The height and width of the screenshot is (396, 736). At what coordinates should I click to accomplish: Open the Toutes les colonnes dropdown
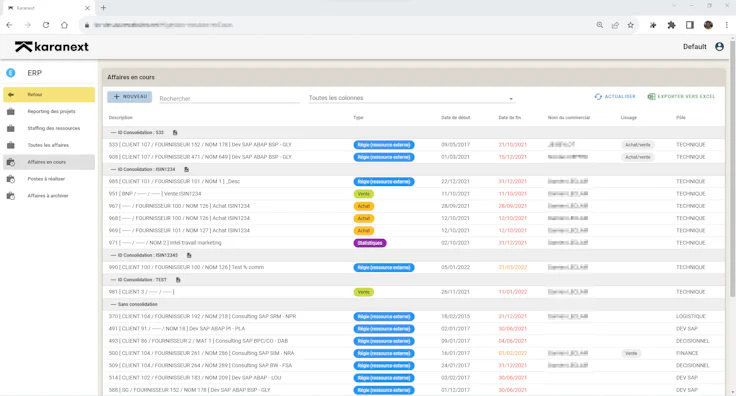click(412, 98)
